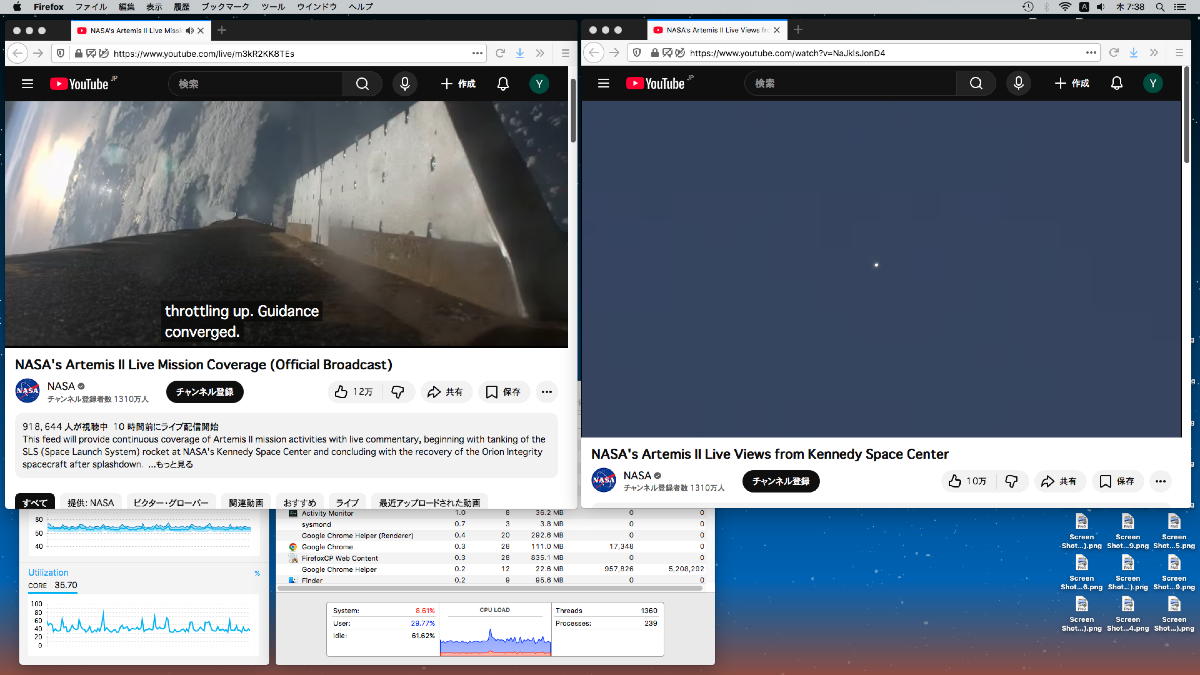The width and height of the screenshot is (1200, 675).
Task: Open more actions menu for Official Broadcast video
Action: point(546,392)
